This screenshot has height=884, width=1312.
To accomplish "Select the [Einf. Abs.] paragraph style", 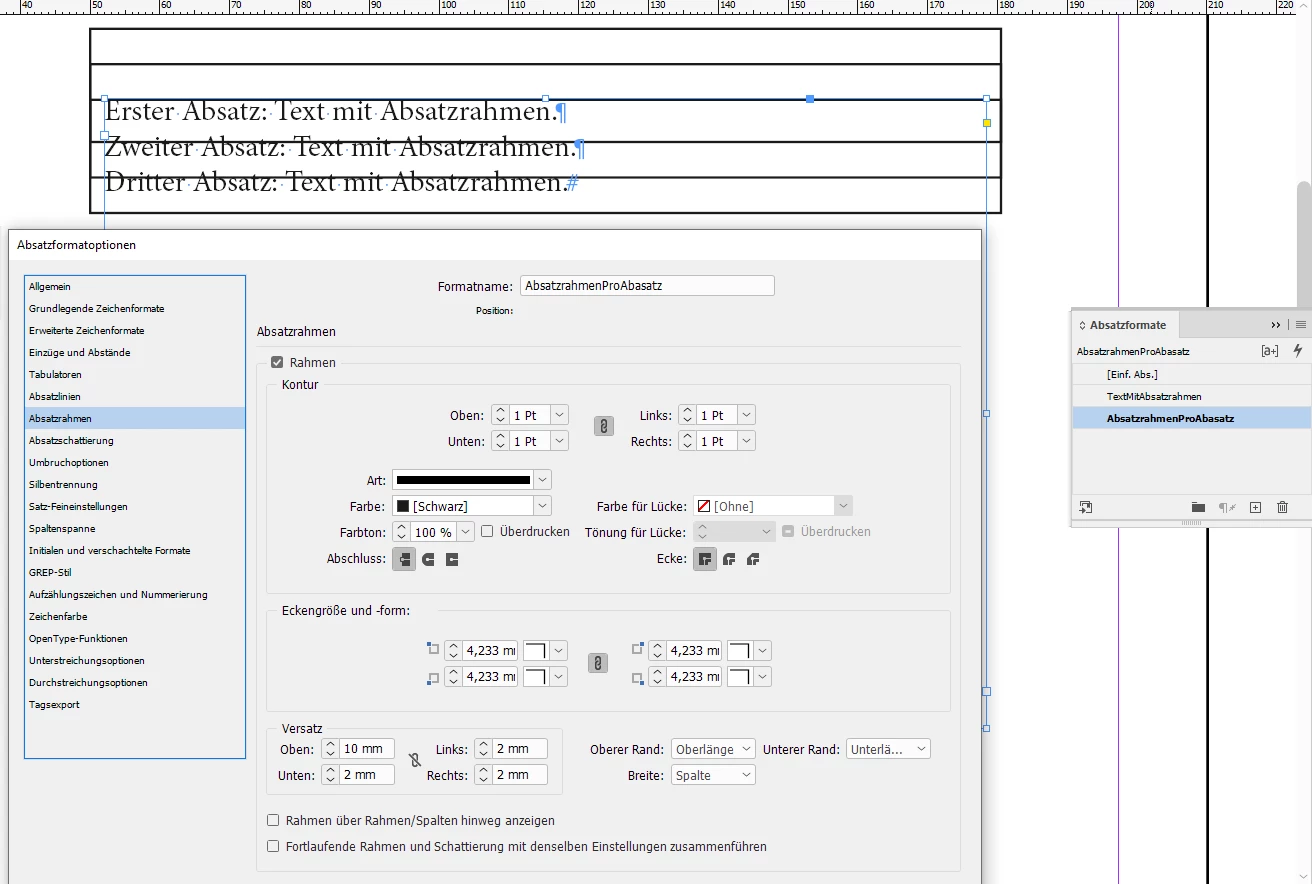I will click(x=1192, y=374).
